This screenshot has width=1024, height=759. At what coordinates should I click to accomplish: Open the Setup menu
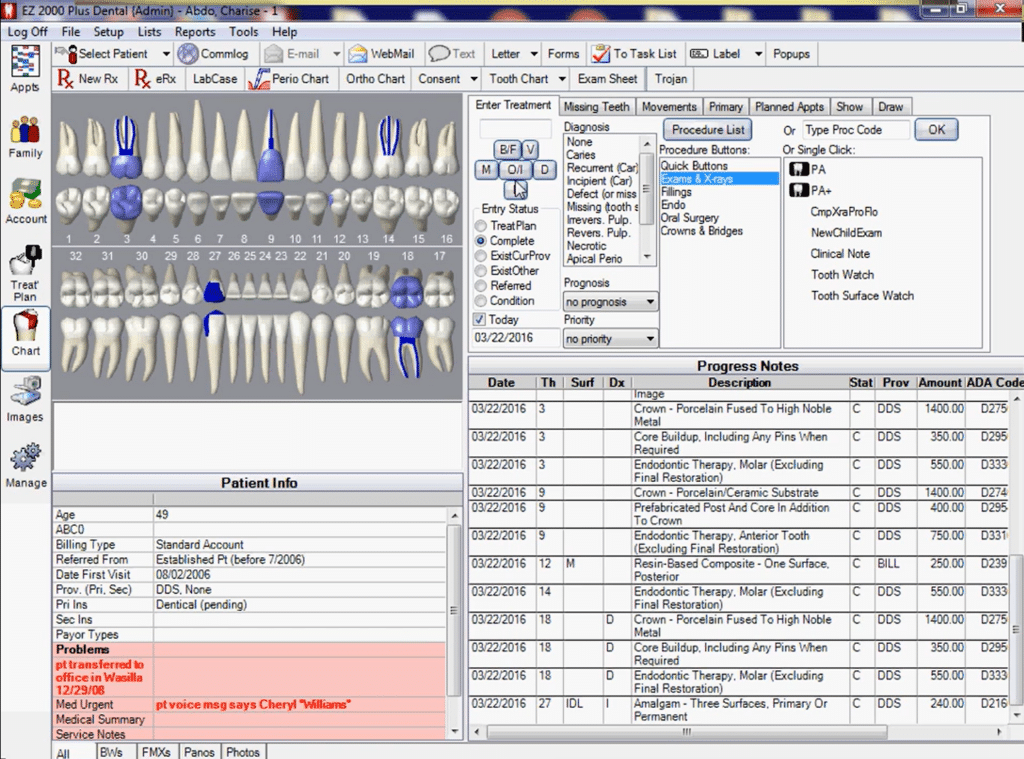point(108,31)
